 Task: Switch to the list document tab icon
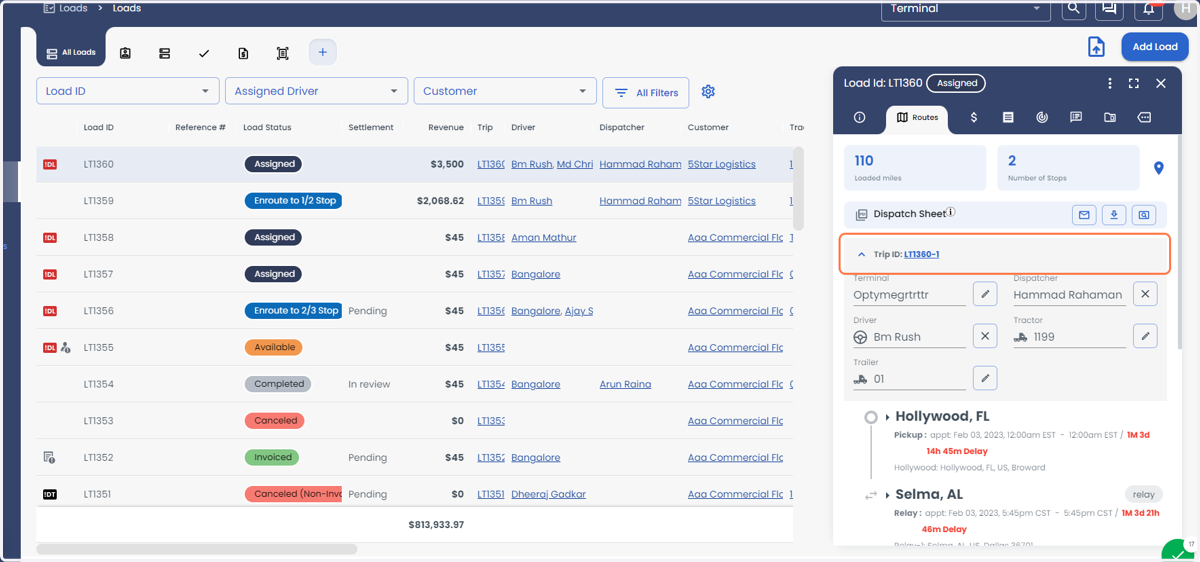[1008, 117]
